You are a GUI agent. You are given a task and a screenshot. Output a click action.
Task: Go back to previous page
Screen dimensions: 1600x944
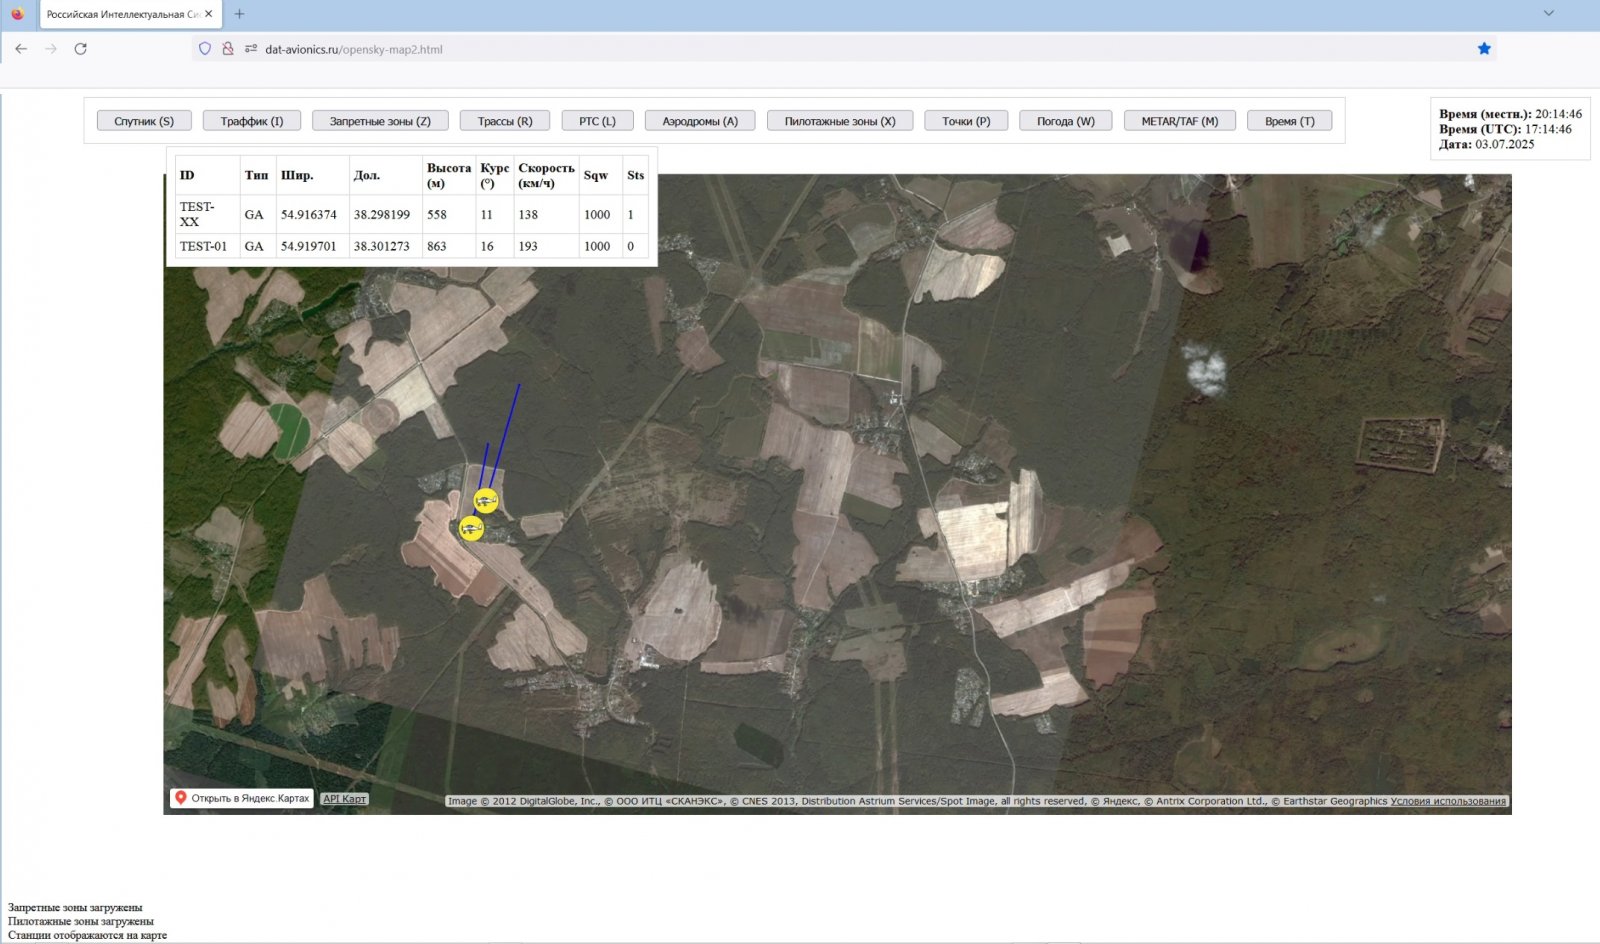tap(21, 49)
